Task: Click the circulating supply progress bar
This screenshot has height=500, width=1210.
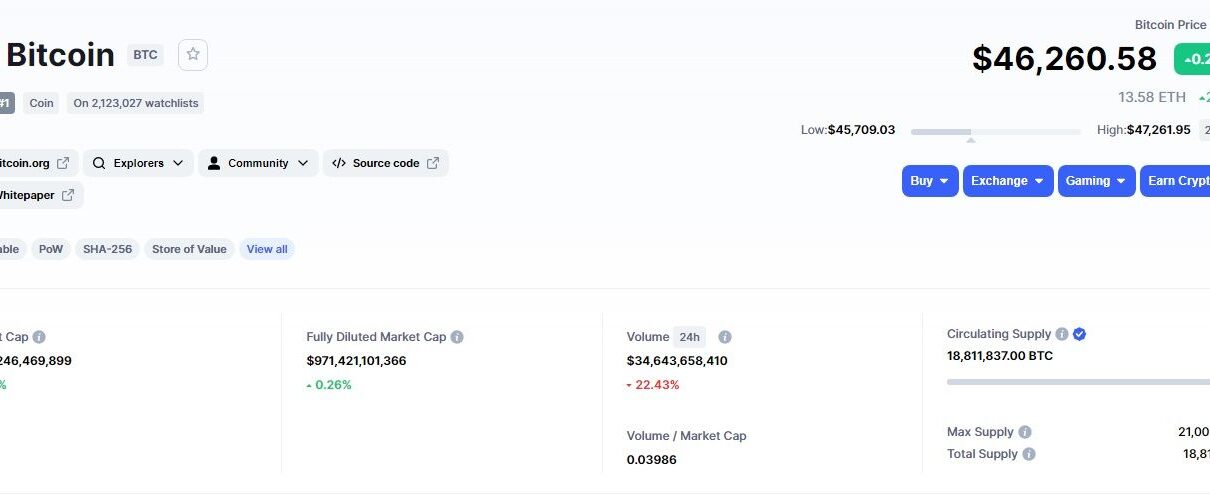Action: [1078, 381]
